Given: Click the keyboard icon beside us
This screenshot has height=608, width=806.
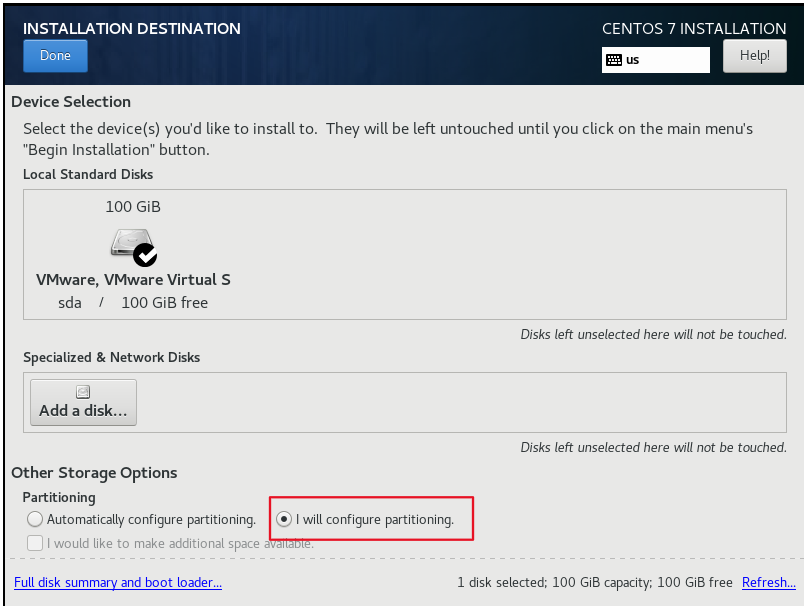Looking at the screenshot, I should pos(613,60).
